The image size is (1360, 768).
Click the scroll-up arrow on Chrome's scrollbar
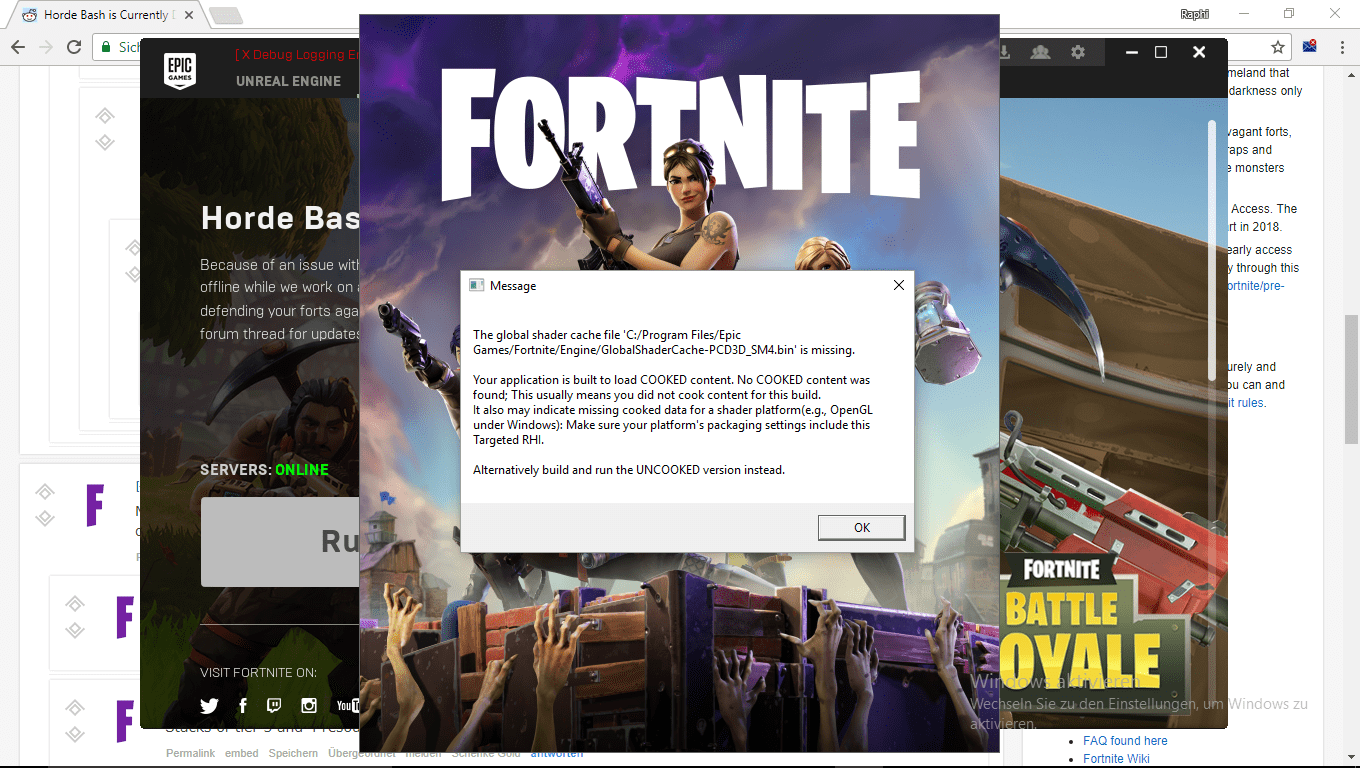point(1351,76)
